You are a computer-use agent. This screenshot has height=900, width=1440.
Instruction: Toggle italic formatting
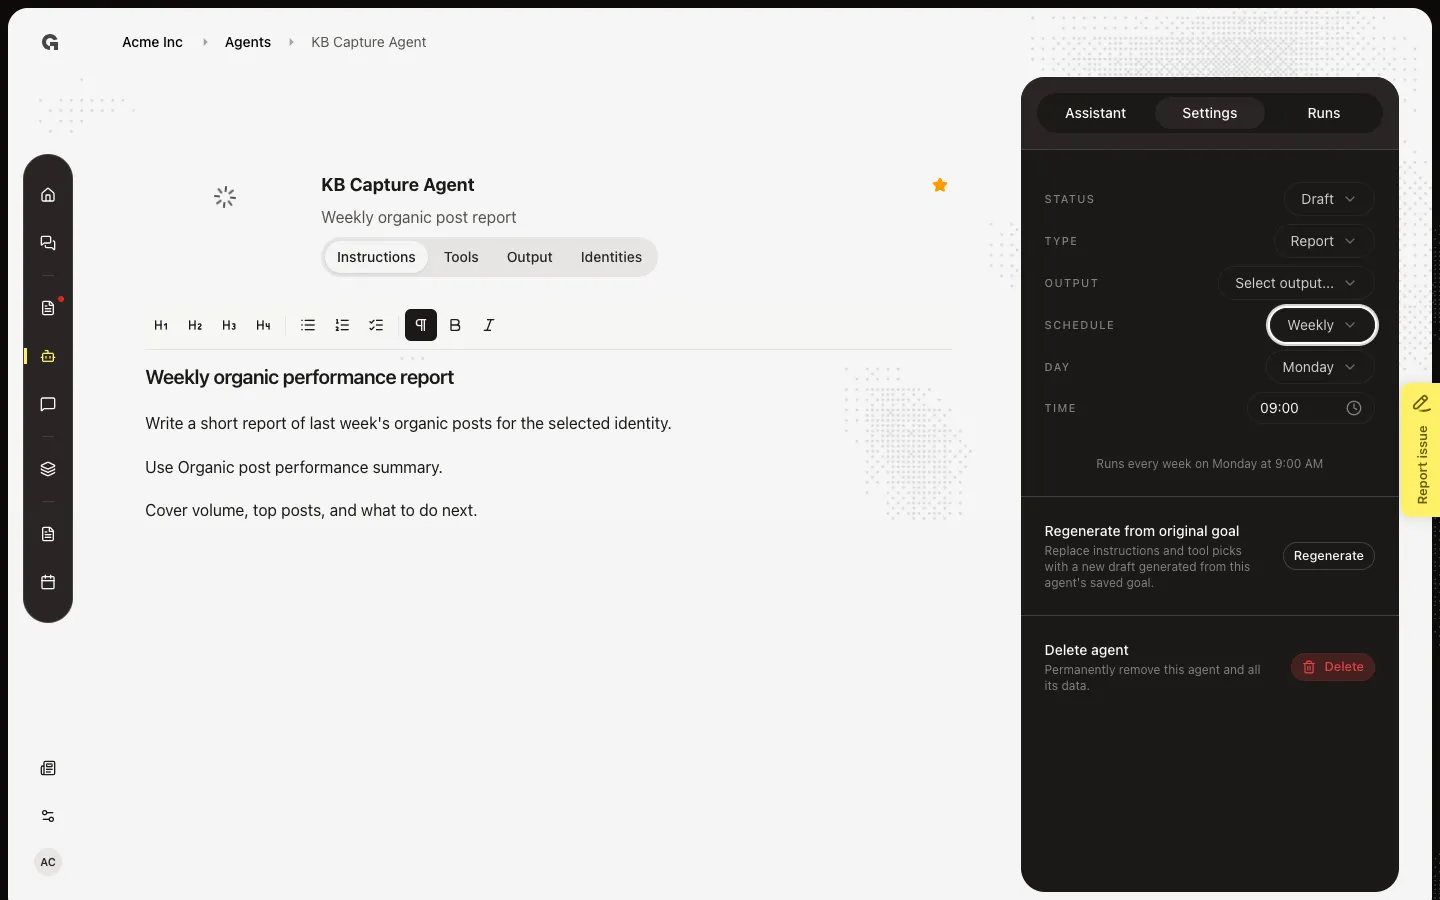click(x=489, y=325)
